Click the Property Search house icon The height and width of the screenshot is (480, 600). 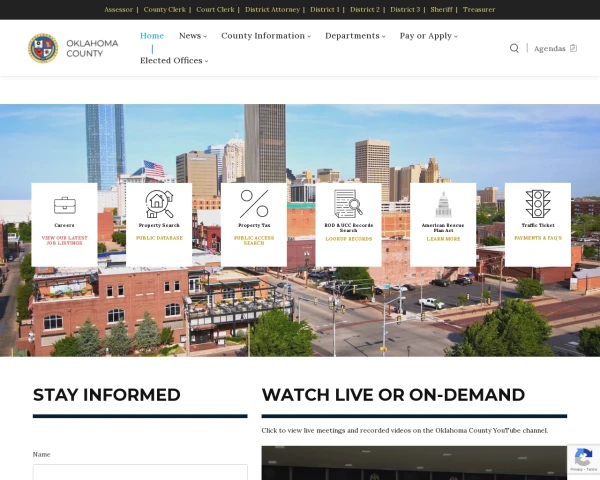159,204
